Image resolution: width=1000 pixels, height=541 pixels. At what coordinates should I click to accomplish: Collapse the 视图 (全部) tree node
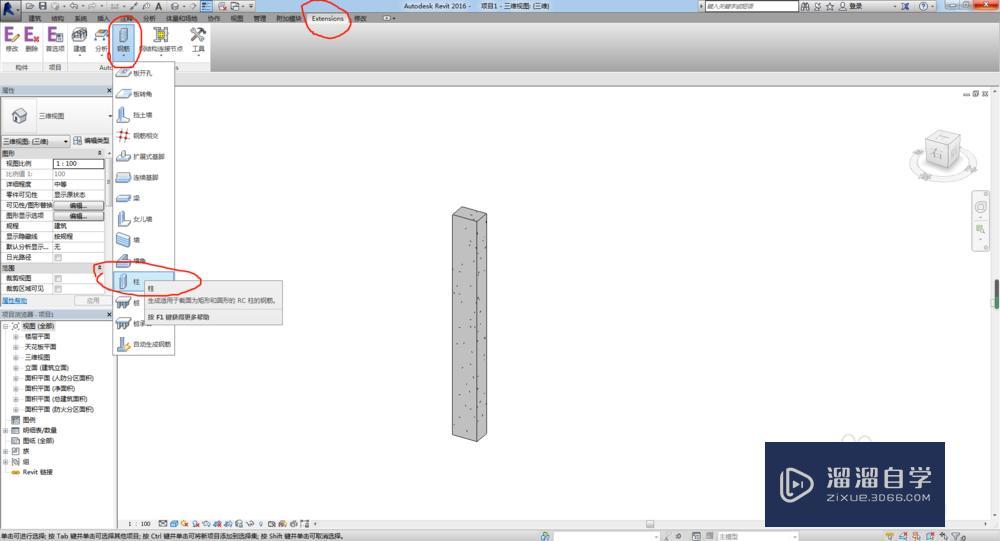point(6,326)
